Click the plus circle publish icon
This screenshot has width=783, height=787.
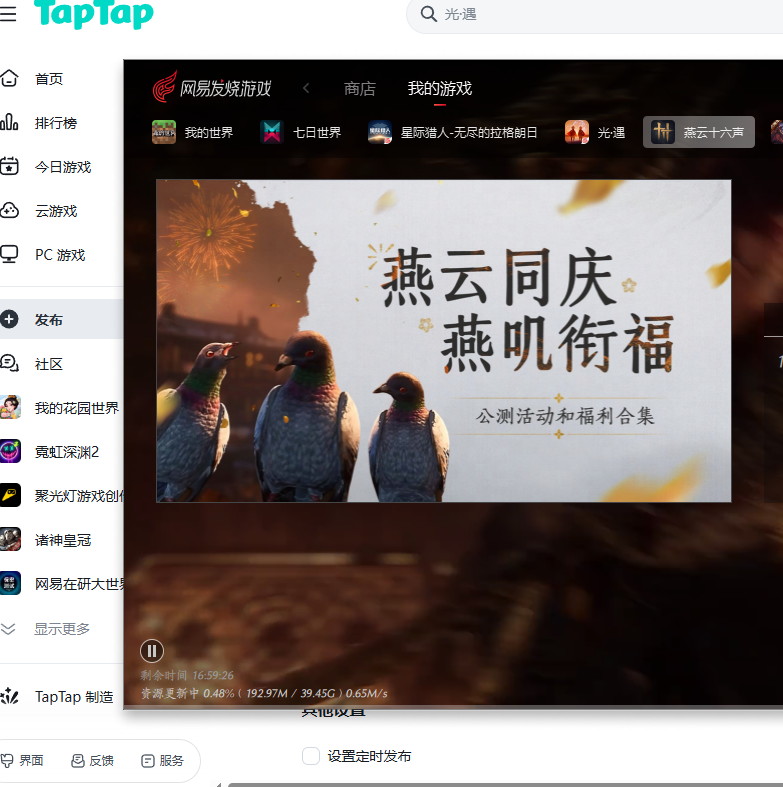click(10, 319)
